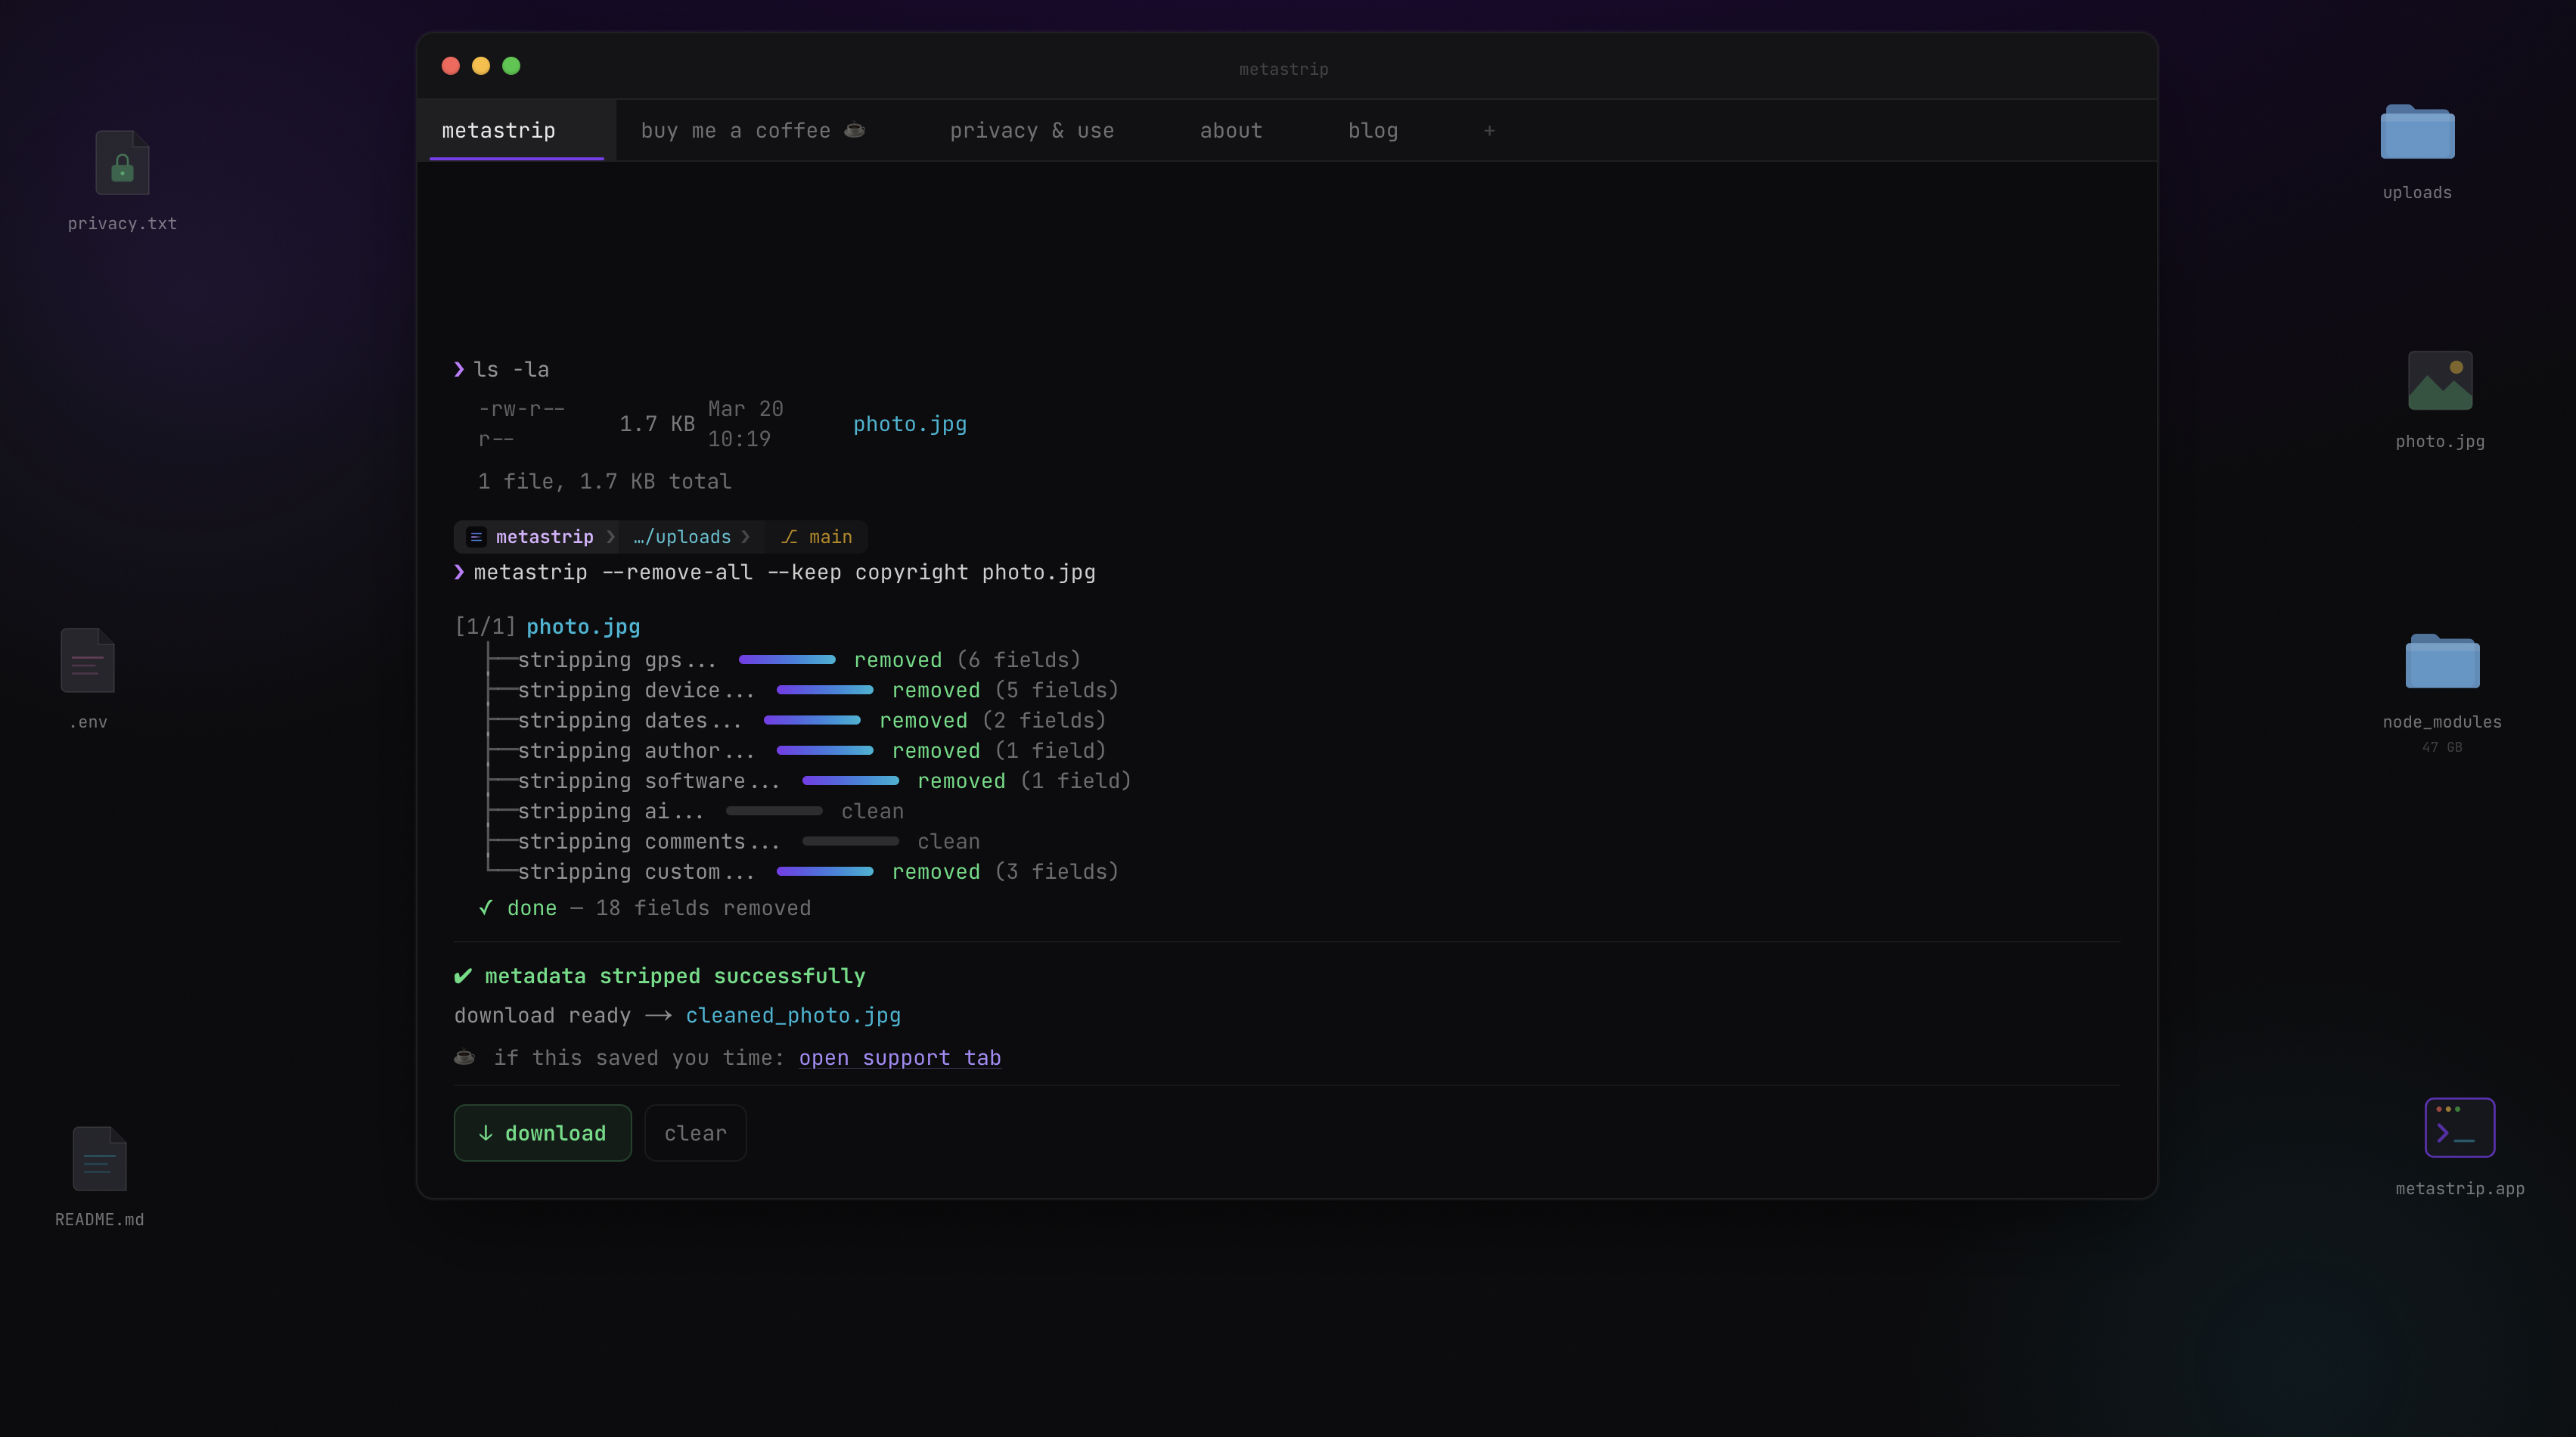The image size is (2576, 1437).
Task: Close the metastrip window with the red button
Action: (x=451, y=66)
